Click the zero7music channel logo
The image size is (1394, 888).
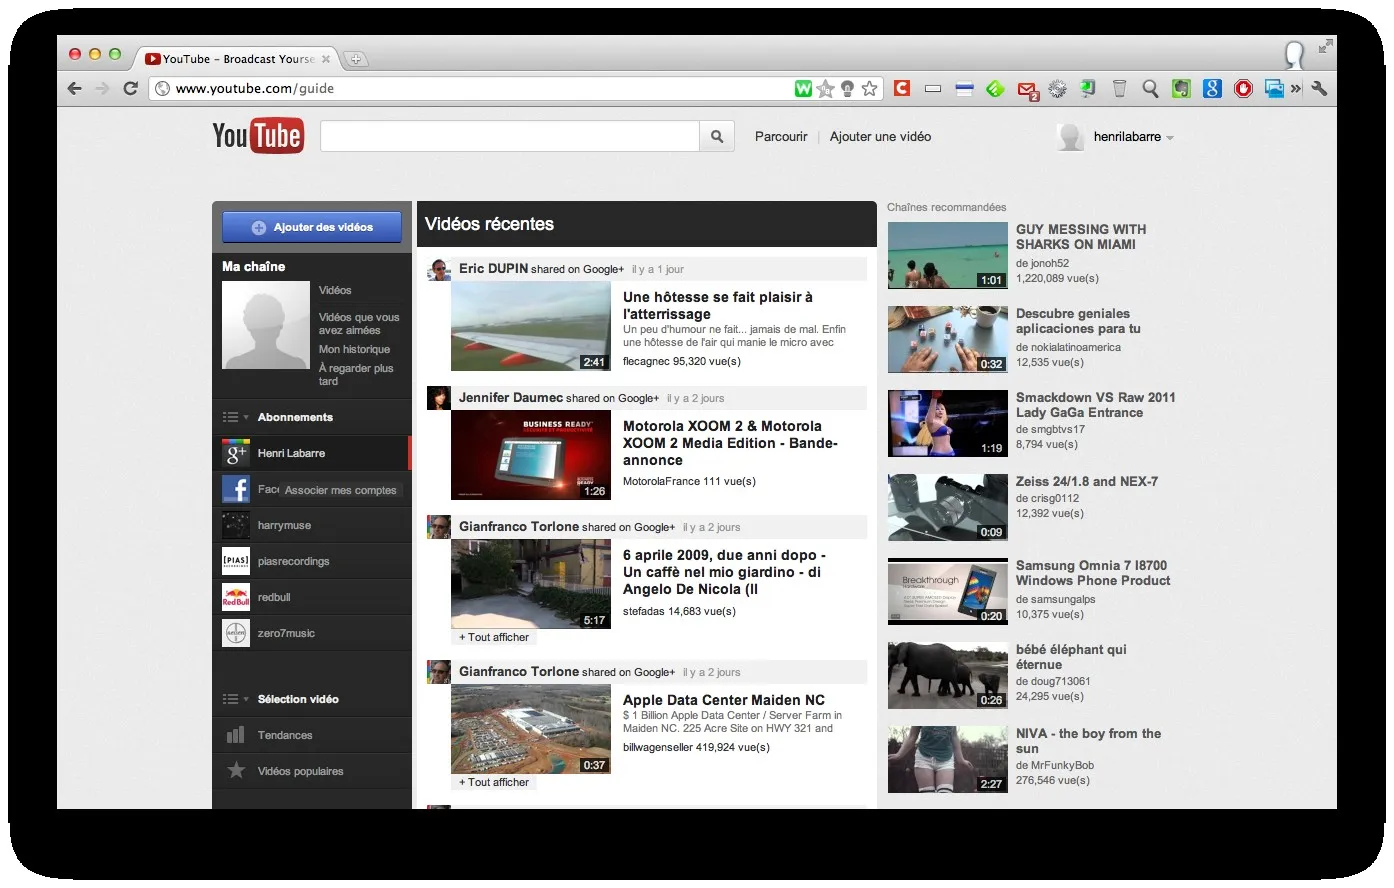pos(236,633)
